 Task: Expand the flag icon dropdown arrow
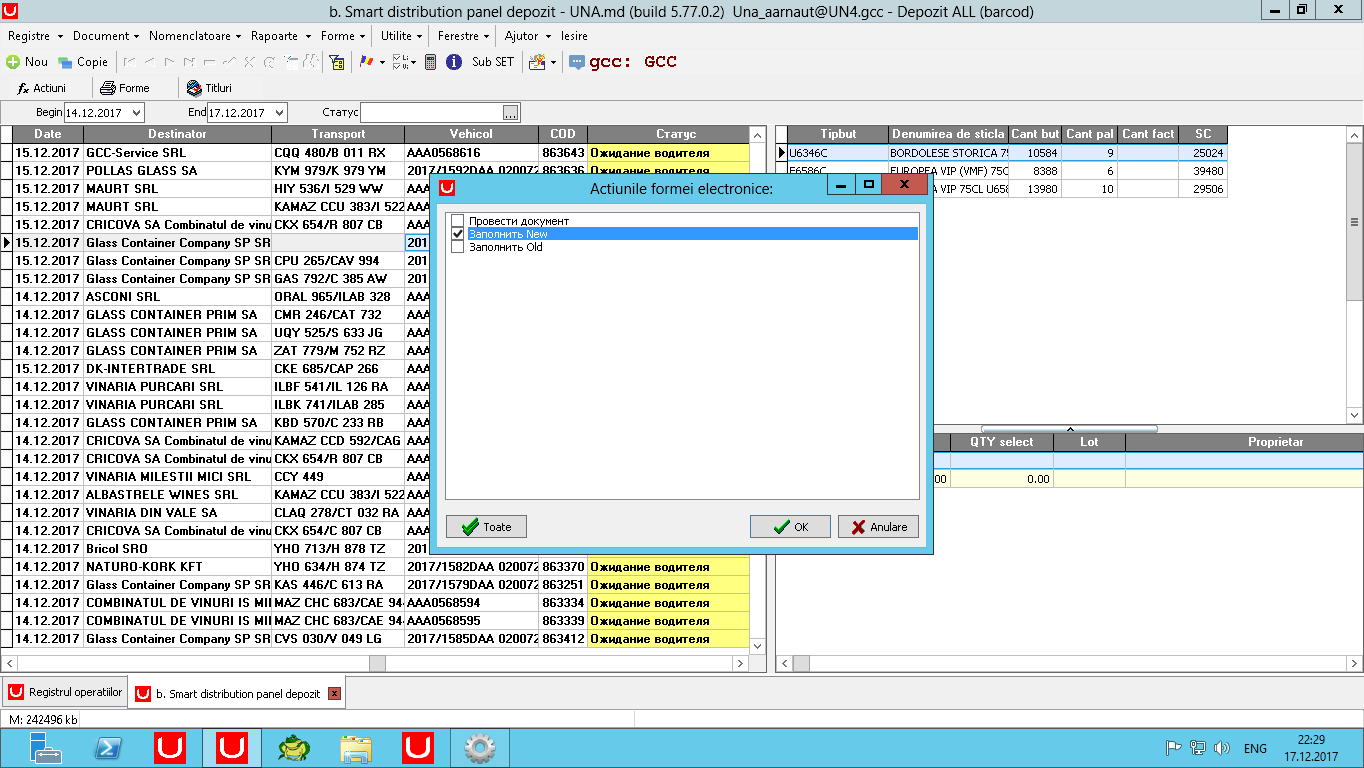(x=382, y=62)
